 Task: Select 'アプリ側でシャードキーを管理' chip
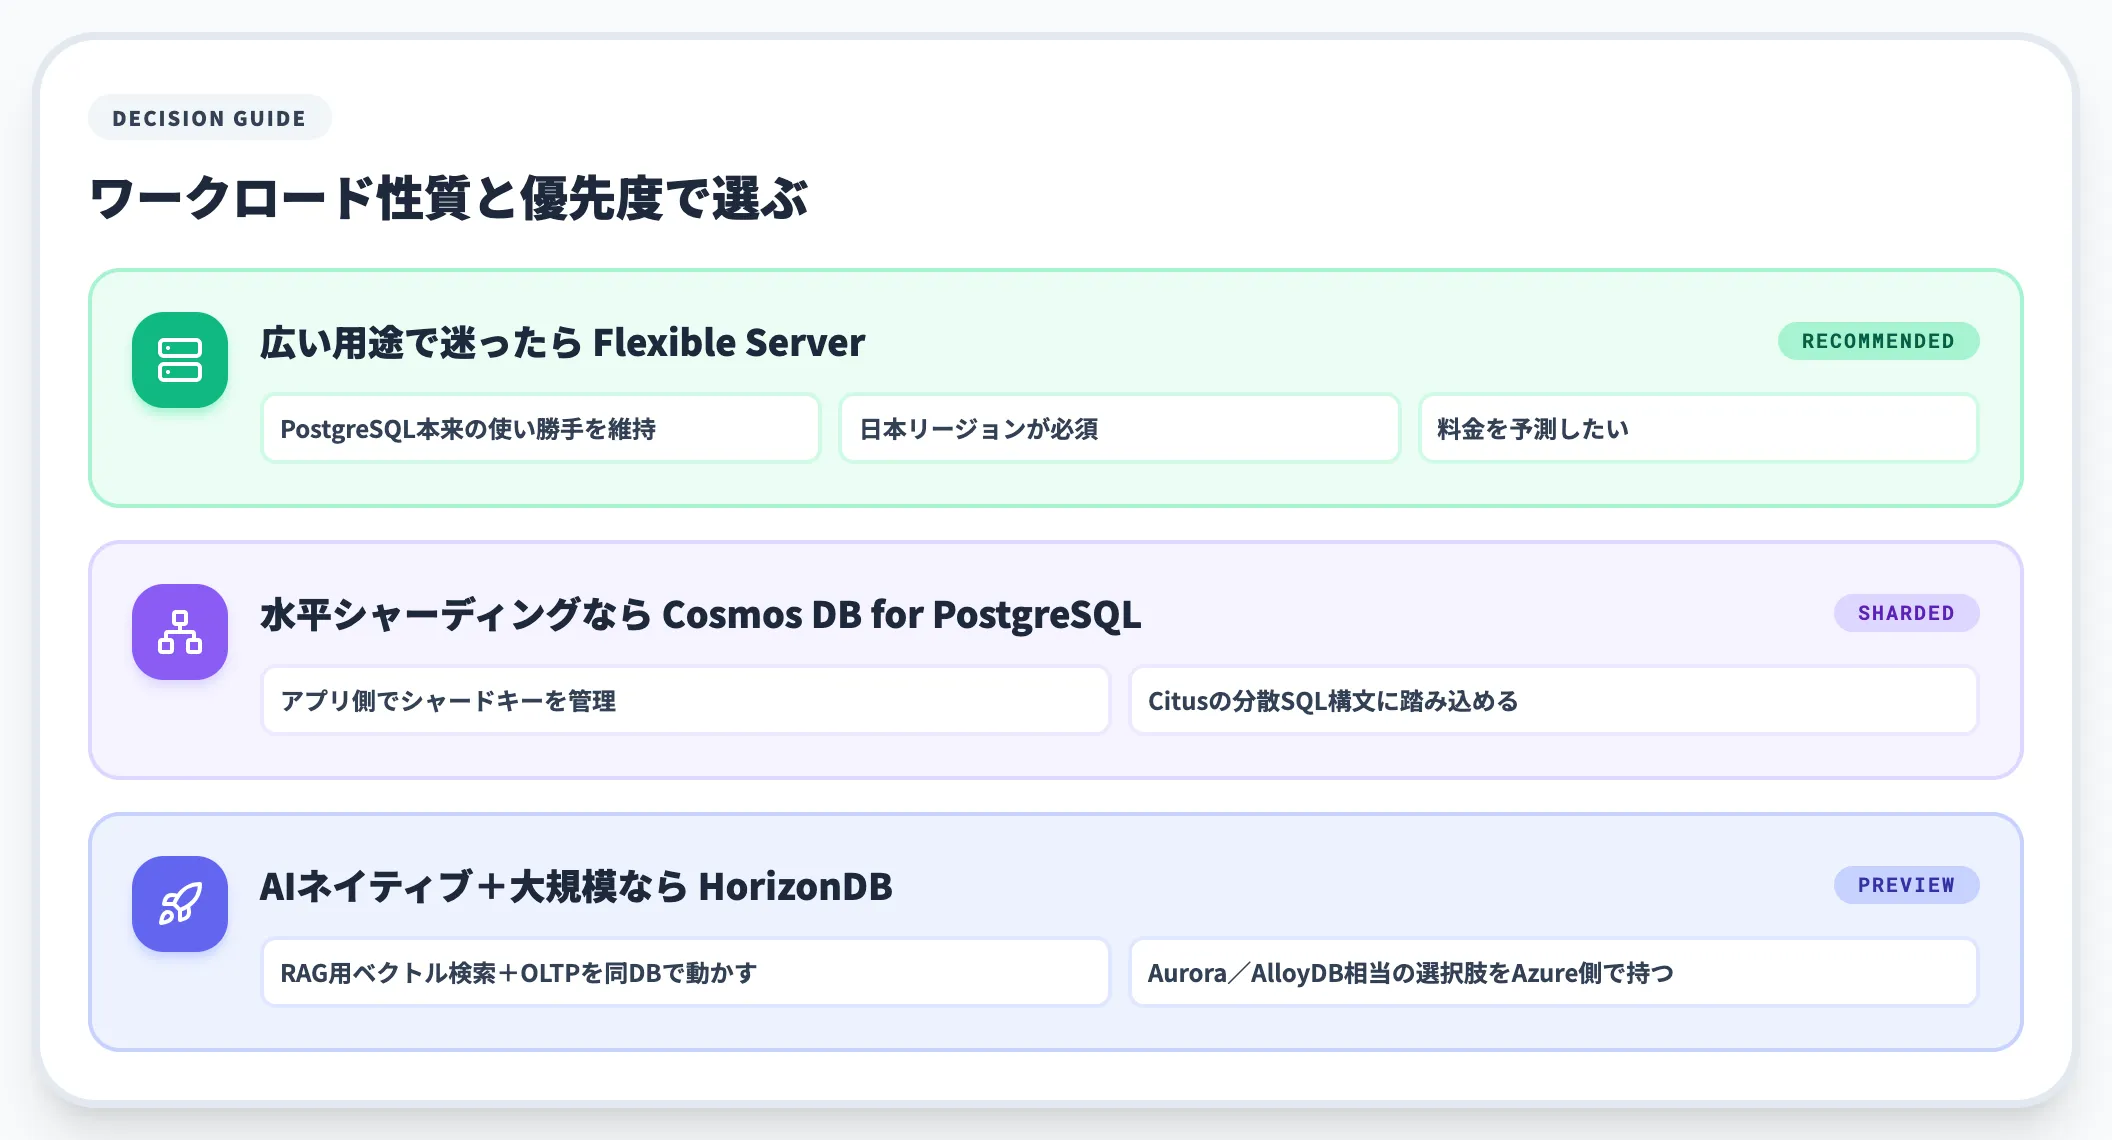[x=686, y=701]
